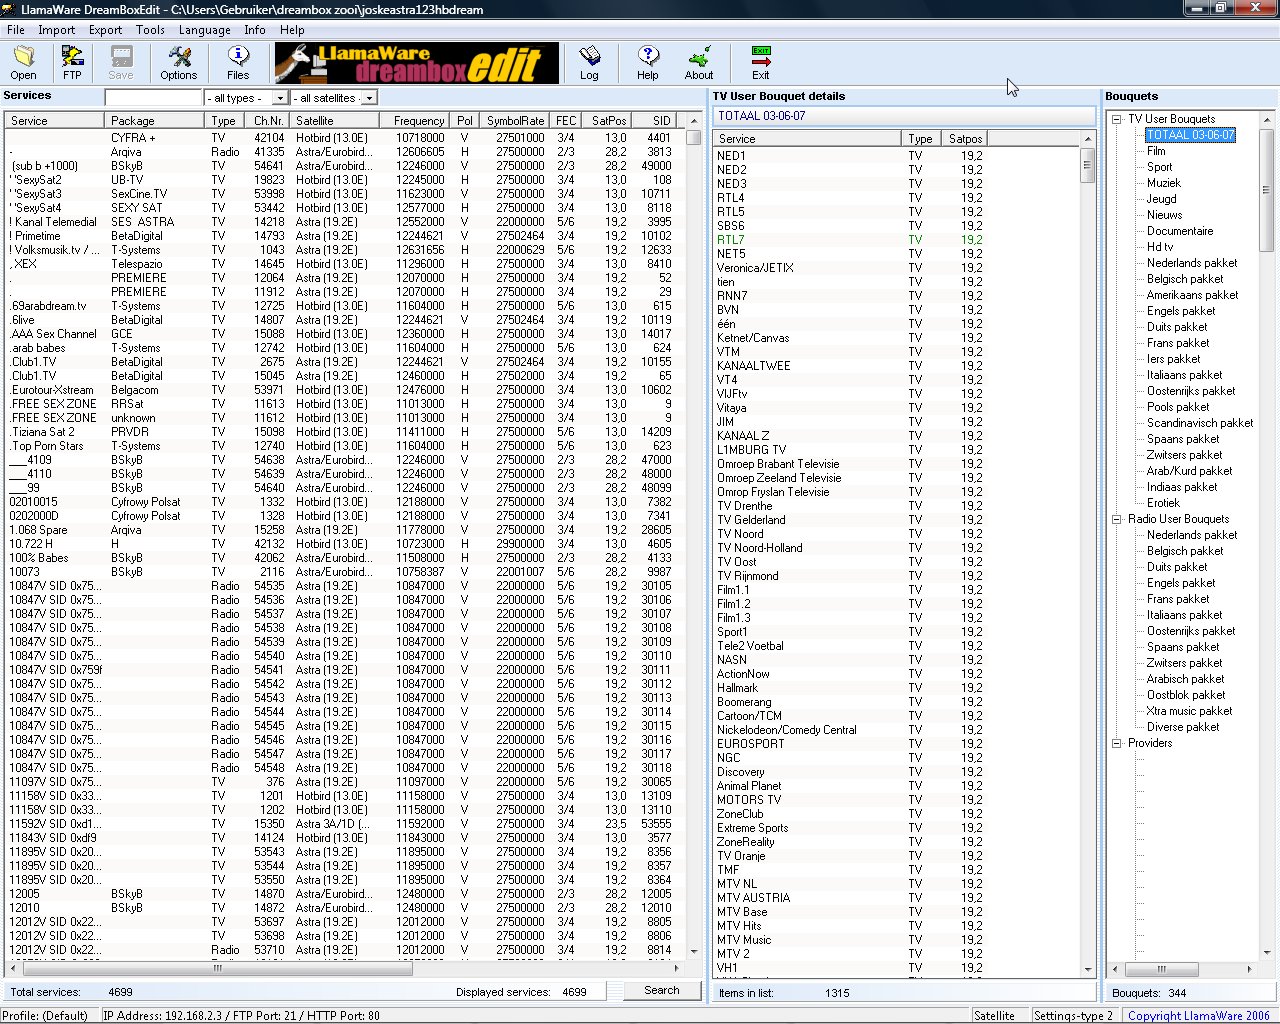Open the Help menu in menu bar
The height and width of the screenshot is (1024, 1280).
[x=292, y=30]
